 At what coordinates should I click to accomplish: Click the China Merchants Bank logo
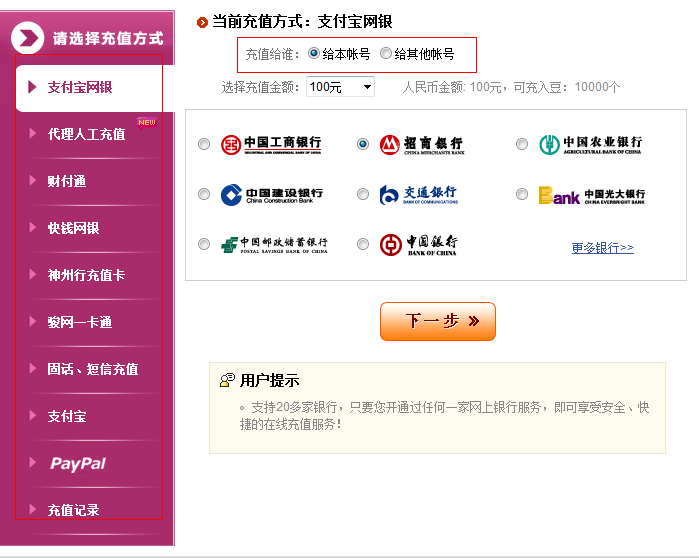[421, 145]
